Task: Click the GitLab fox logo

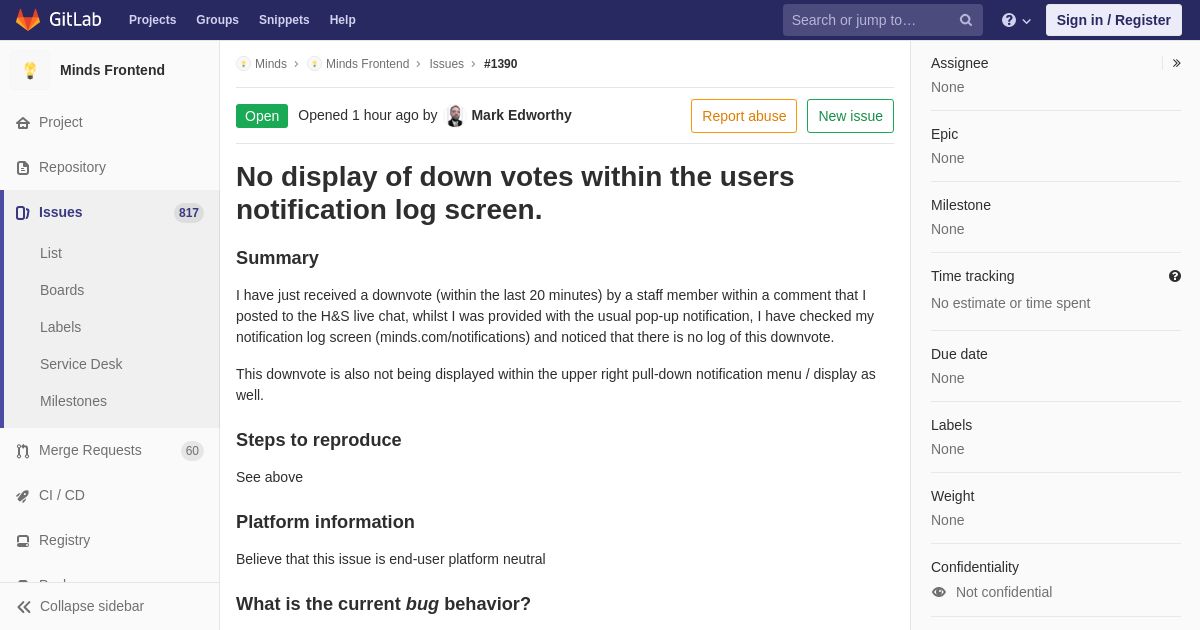Action: point(28,20)
